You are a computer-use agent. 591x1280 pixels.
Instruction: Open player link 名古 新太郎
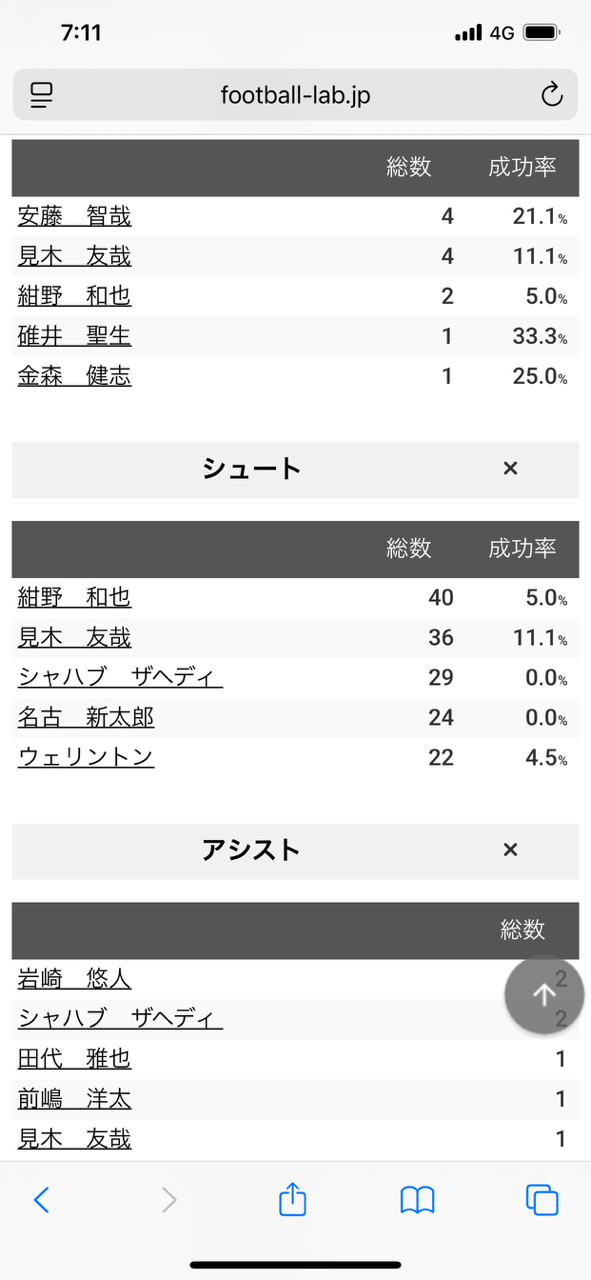coord(86,717)
